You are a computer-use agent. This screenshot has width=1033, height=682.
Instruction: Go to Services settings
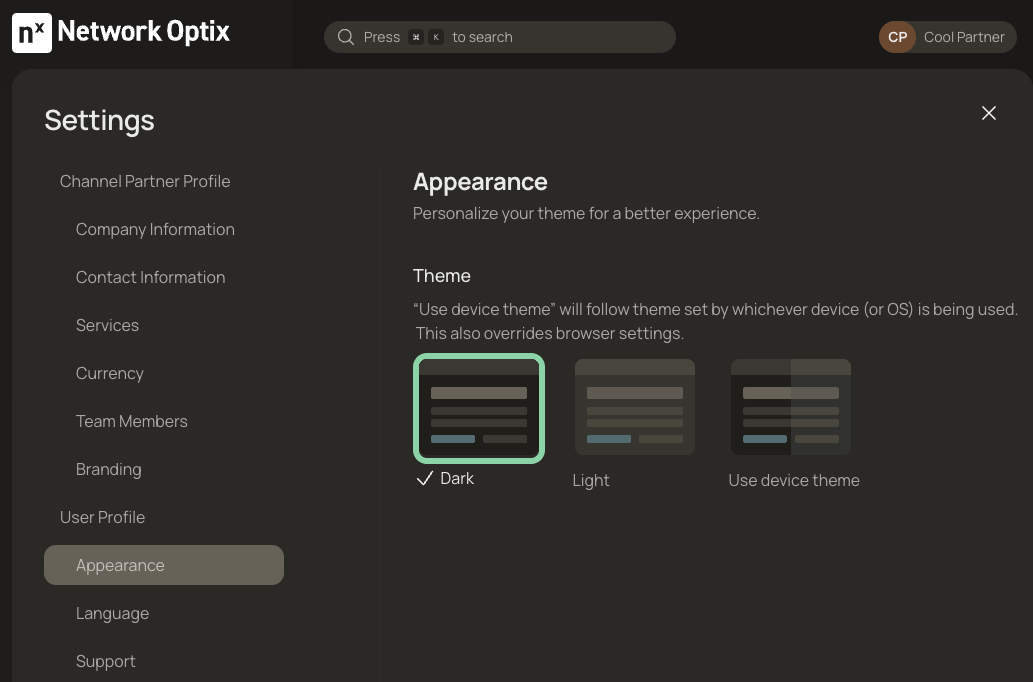(107, 326)
